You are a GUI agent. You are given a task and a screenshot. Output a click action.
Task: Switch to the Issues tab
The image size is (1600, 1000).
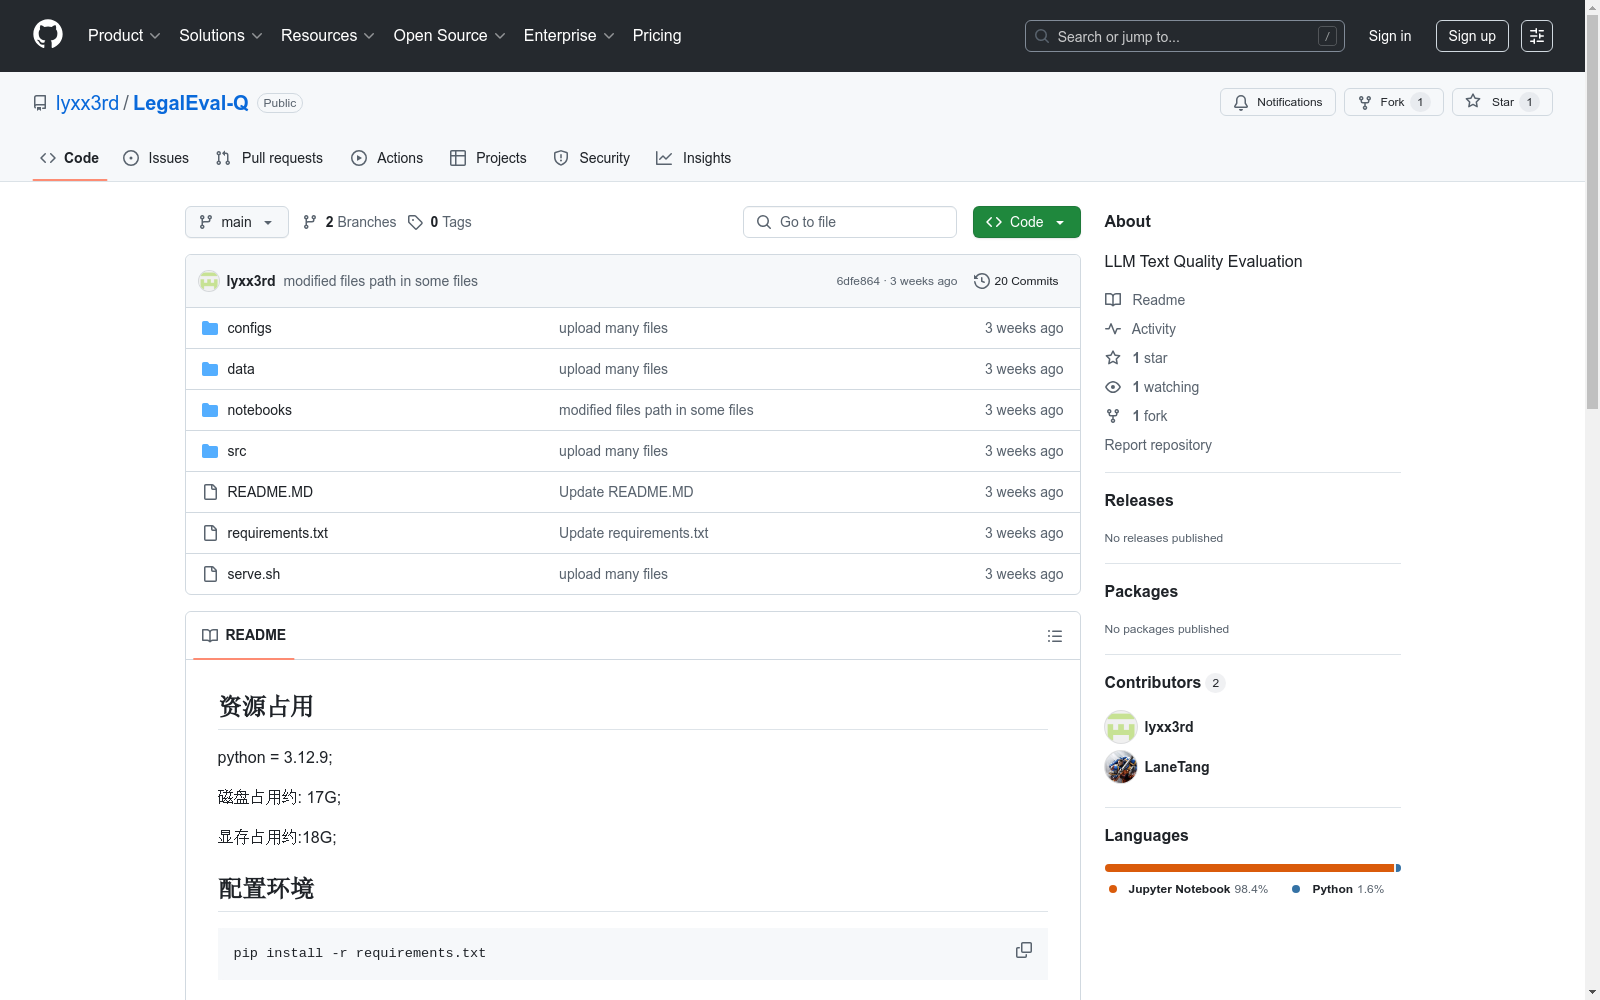156,158
